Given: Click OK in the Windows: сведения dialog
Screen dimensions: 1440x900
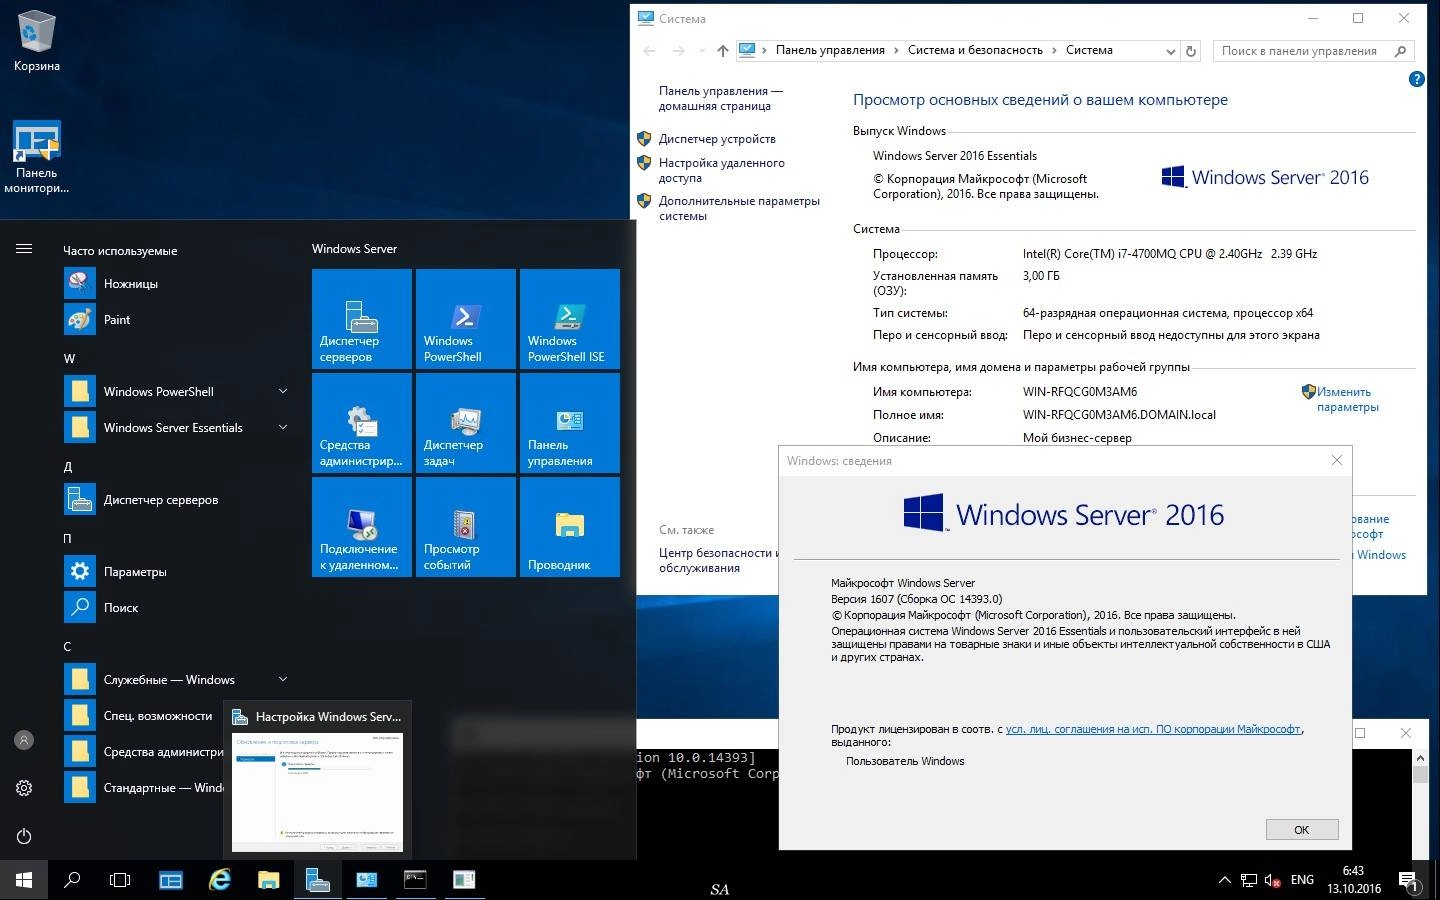Looking at the screenshot, I should pos(1301,830).
